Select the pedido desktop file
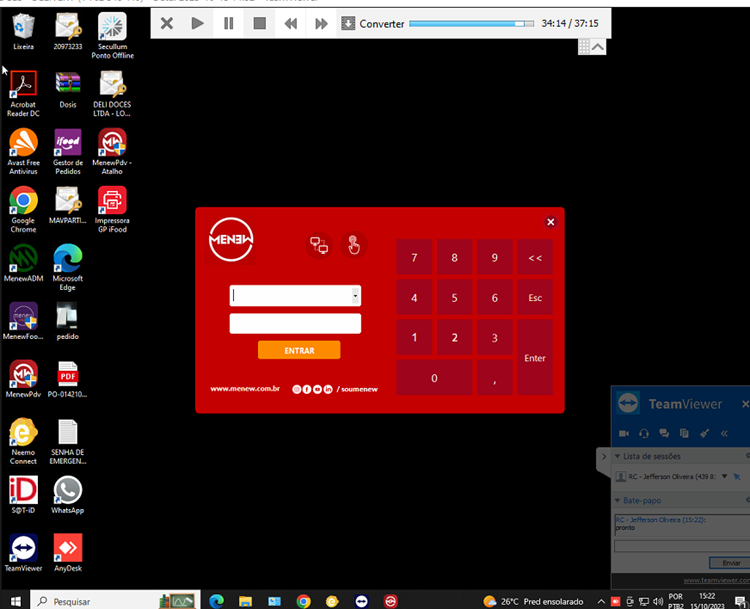This screenshot has width=750, height=609. point(67,321)
